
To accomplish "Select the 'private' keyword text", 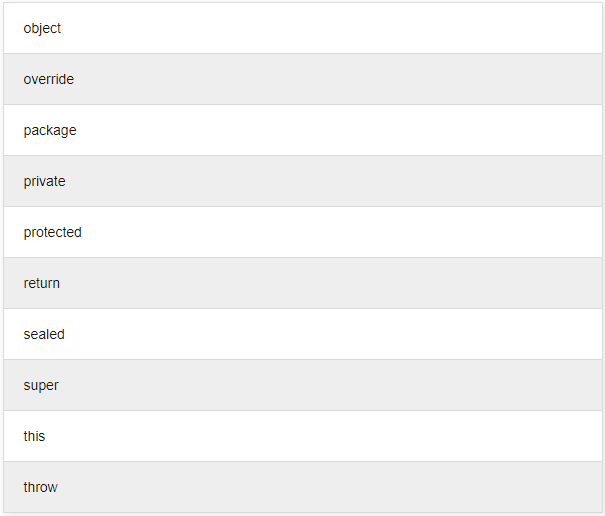I will pos(44,181).
